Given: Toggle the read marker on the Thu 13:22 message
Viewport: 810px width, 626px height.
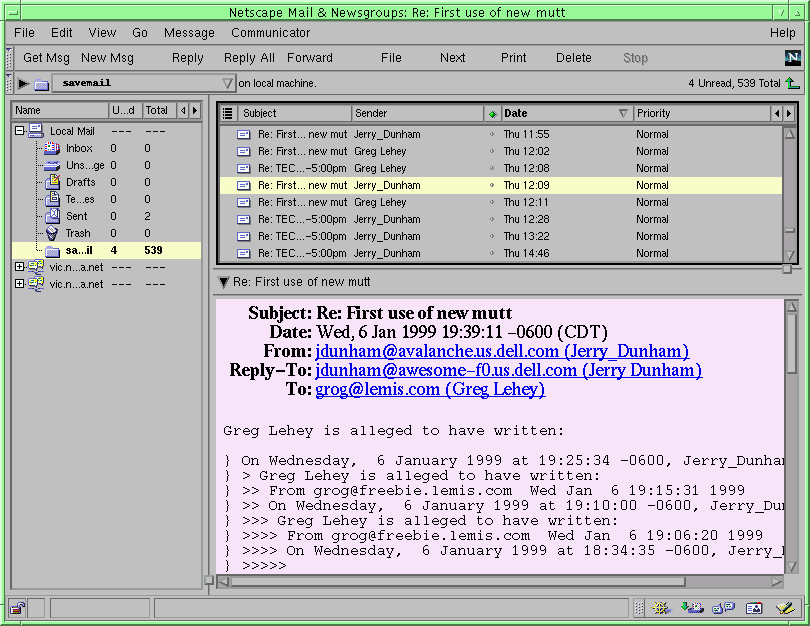Looking at the screenshot, I should click(x=492, y=236).
